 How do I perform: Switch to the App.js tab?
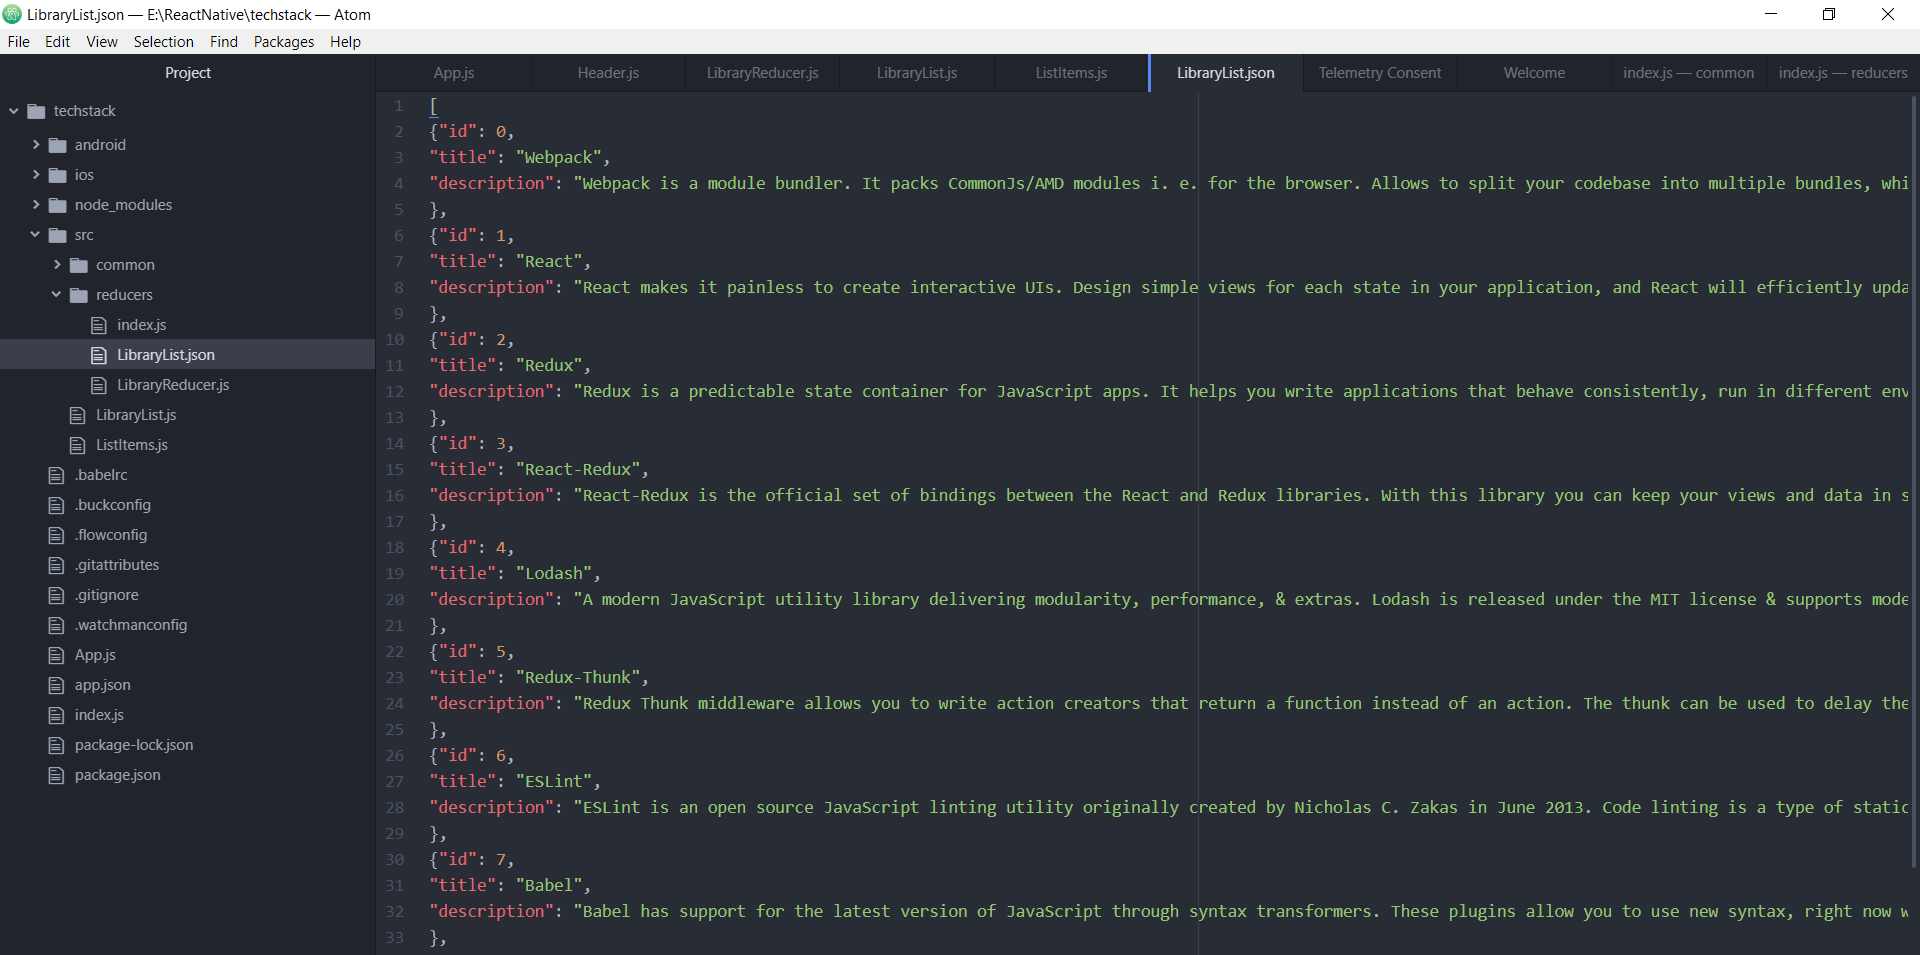454,73
